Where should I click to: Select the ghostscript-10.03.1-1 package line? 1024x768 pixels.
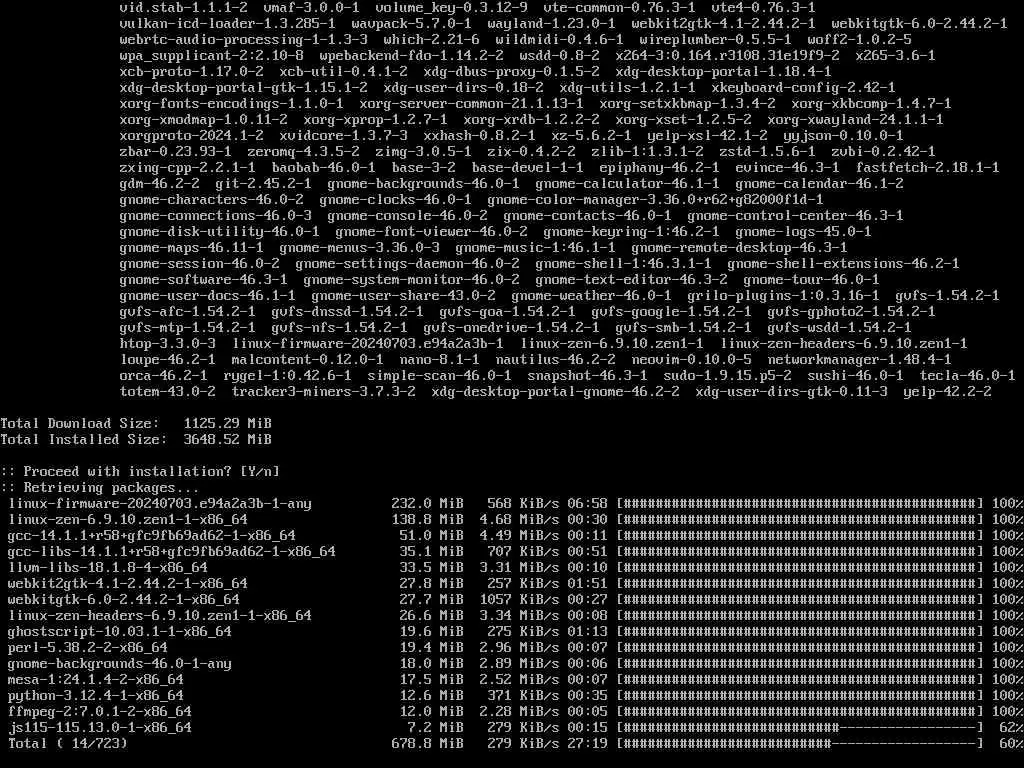(x=120, y=632)
